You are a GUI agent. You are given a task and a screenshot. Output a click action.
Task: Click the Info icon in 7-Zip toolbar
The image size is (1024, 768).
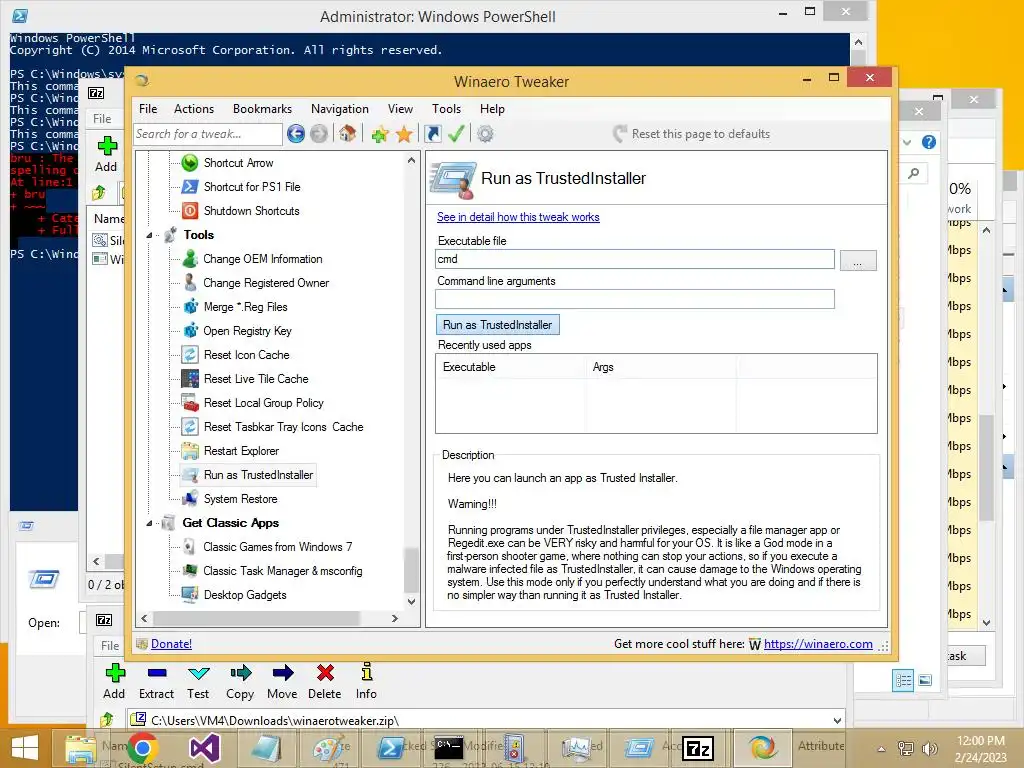point(366,671)
